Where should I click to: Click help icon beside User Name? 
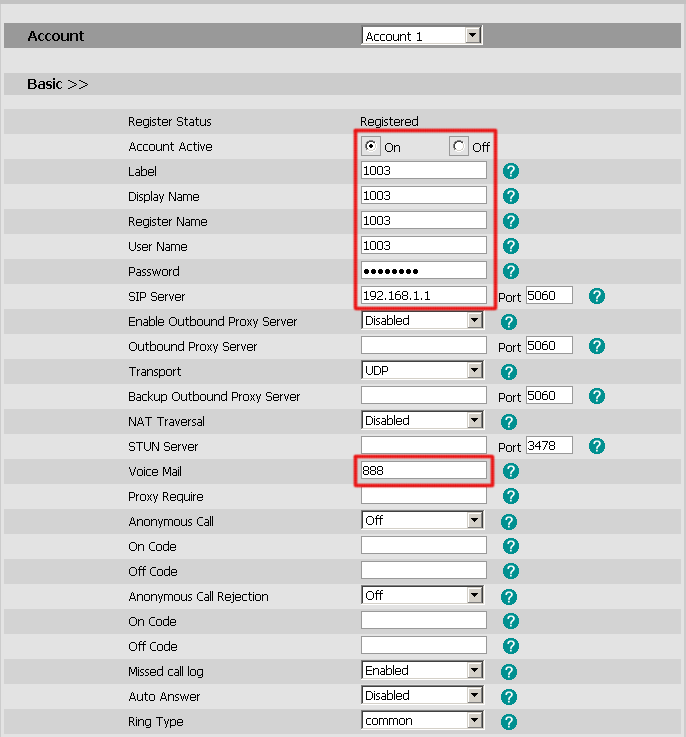(511, 246)
